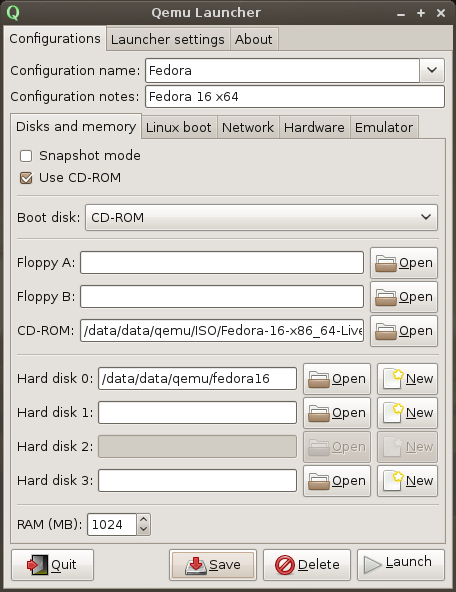Expand the Configuration name dropdown arrow

(x=432, y=70)
